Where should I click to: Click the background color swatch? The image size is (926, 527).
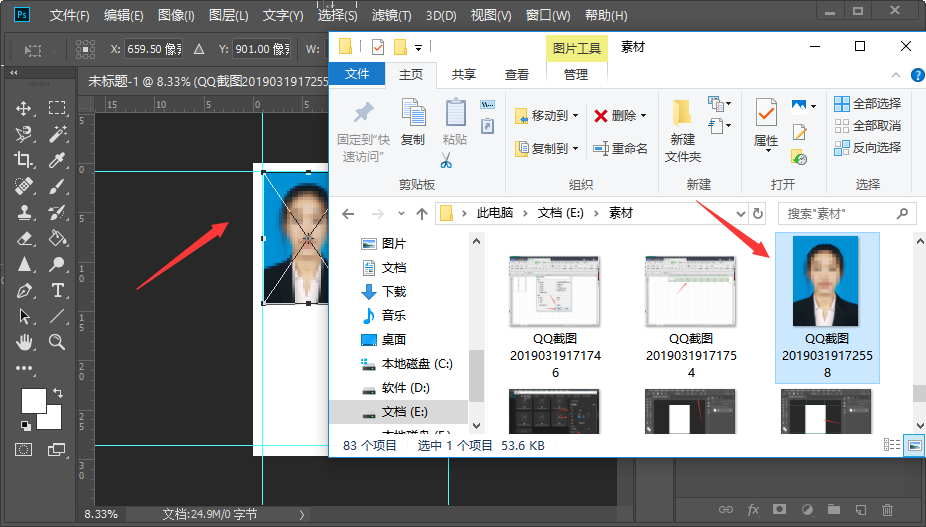pyautogui.click(x=53, y=421)
